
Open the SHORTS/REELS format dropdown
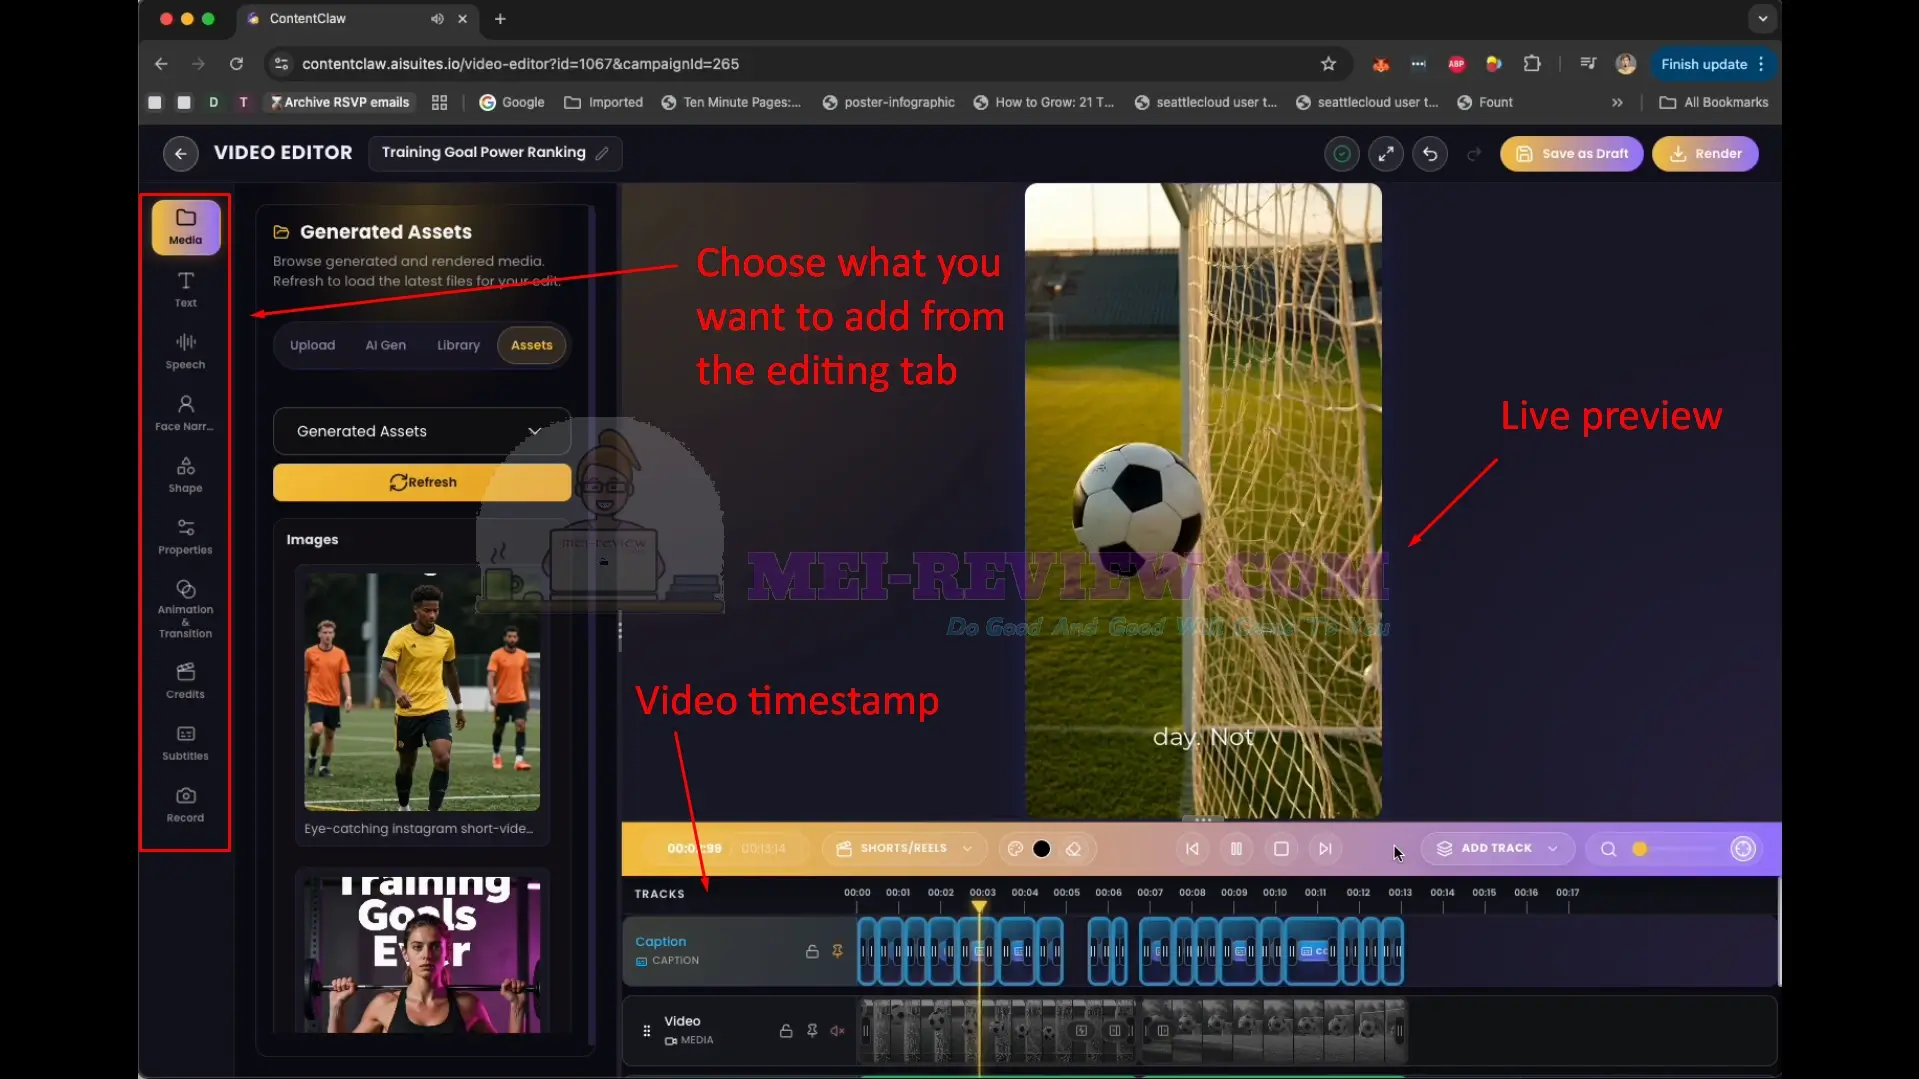point(904,849)
